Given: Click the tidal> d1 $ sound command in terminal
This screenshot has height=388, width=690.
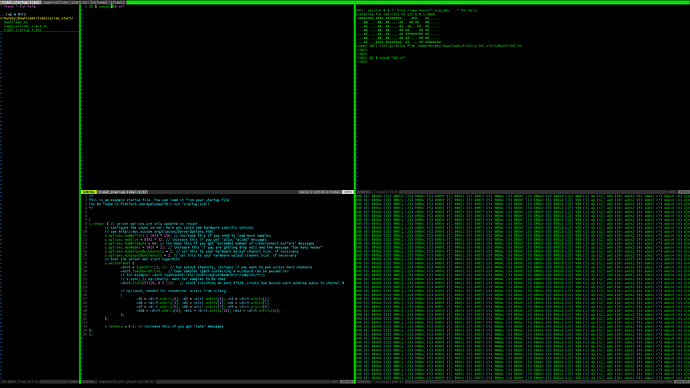Looking at the screenshot, I should pyautogui.click(x=381, y=58).
